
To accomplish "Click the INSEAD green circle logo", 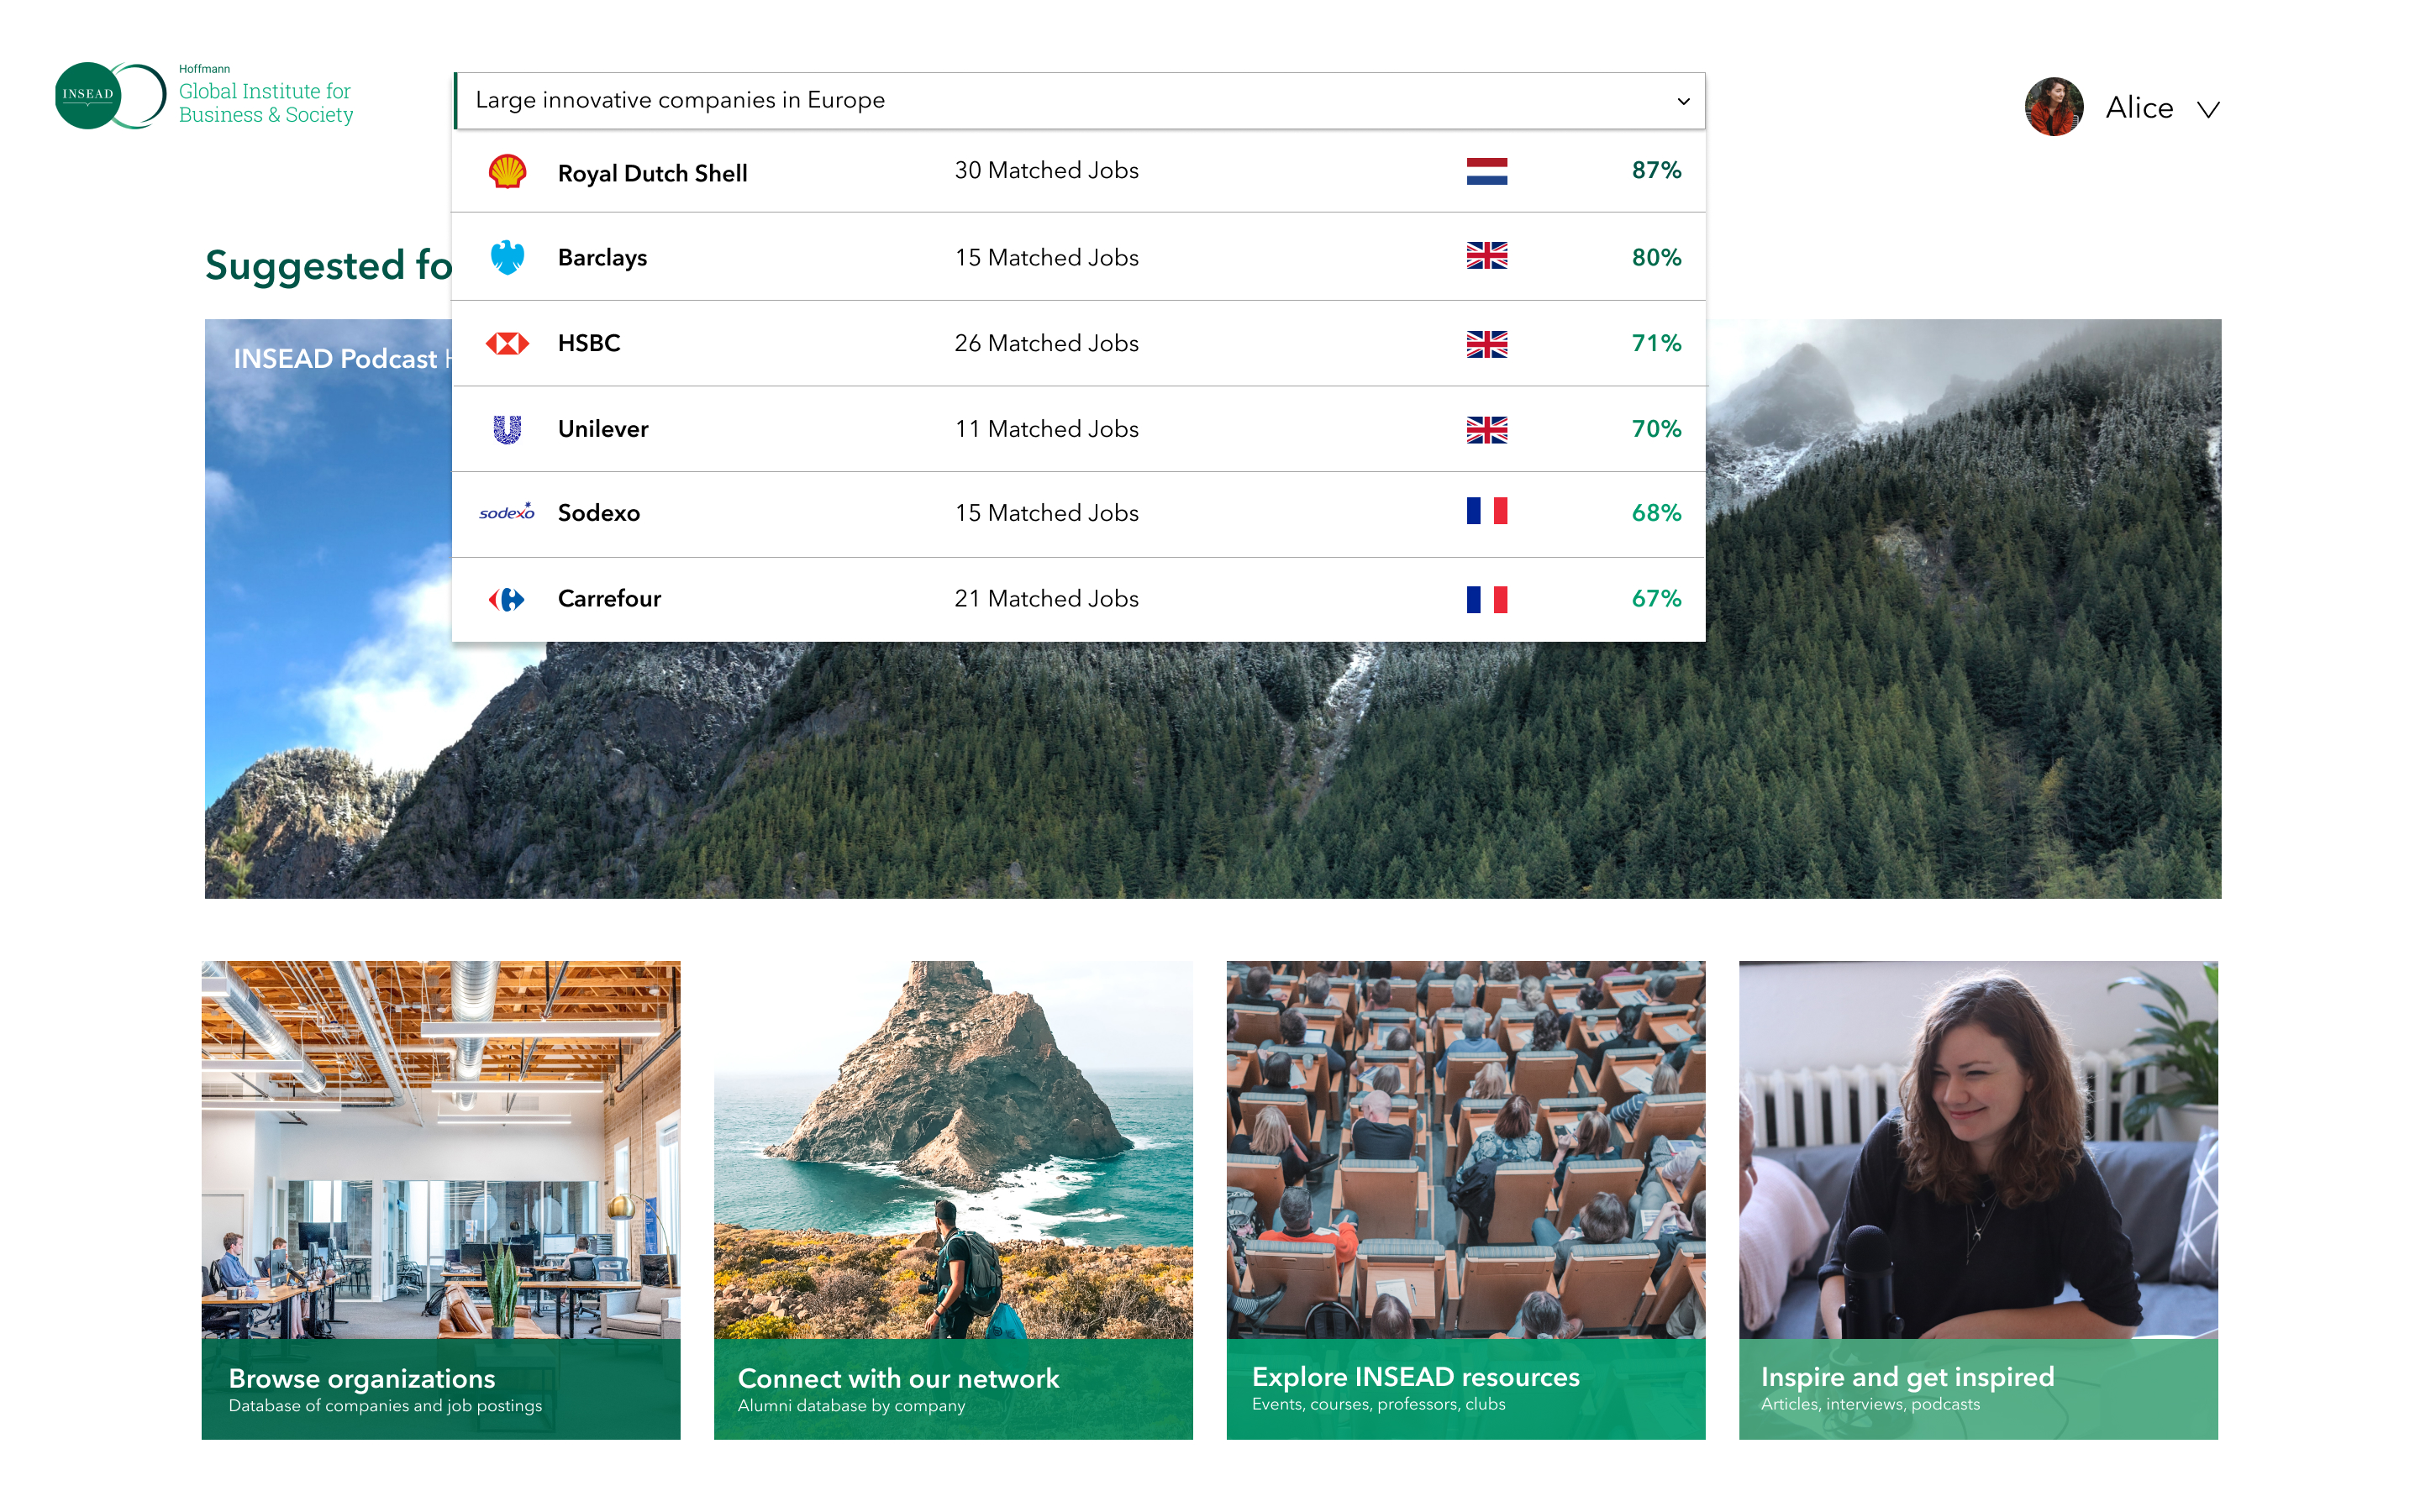I will [90, 95].
